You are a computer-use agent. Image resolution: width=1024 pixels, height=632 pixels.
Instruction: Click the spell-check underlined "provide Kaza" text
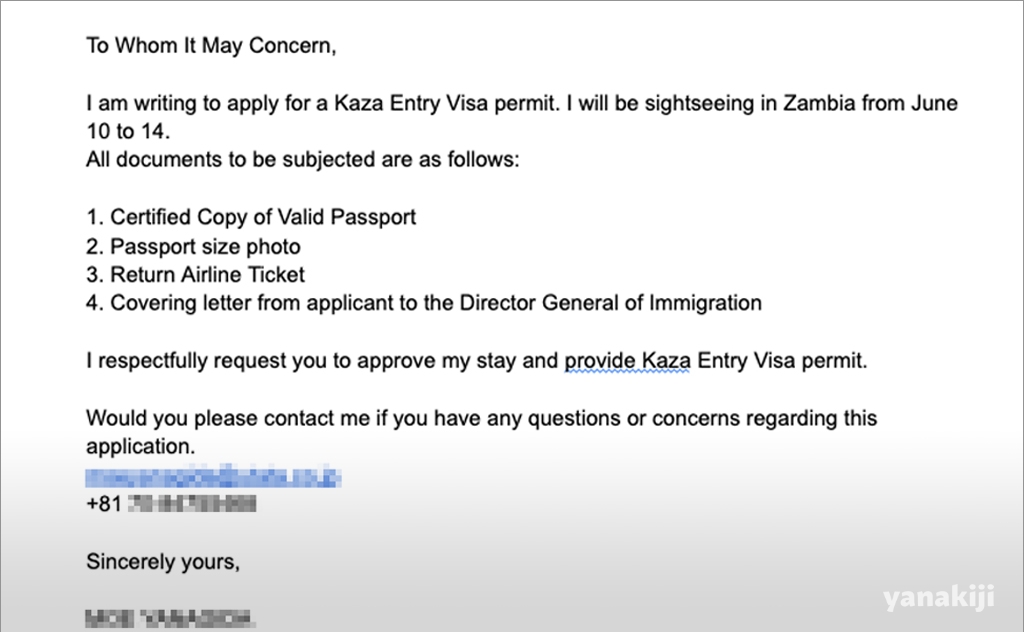pyautogui.click(x=627, y=361)
